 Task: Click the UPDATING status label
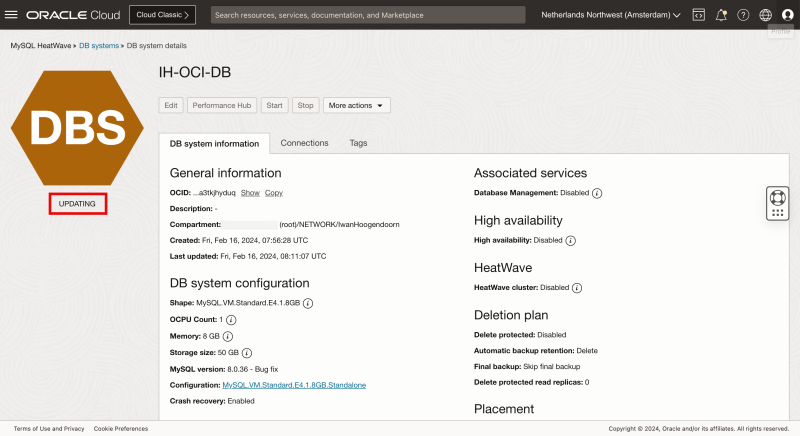78,204
